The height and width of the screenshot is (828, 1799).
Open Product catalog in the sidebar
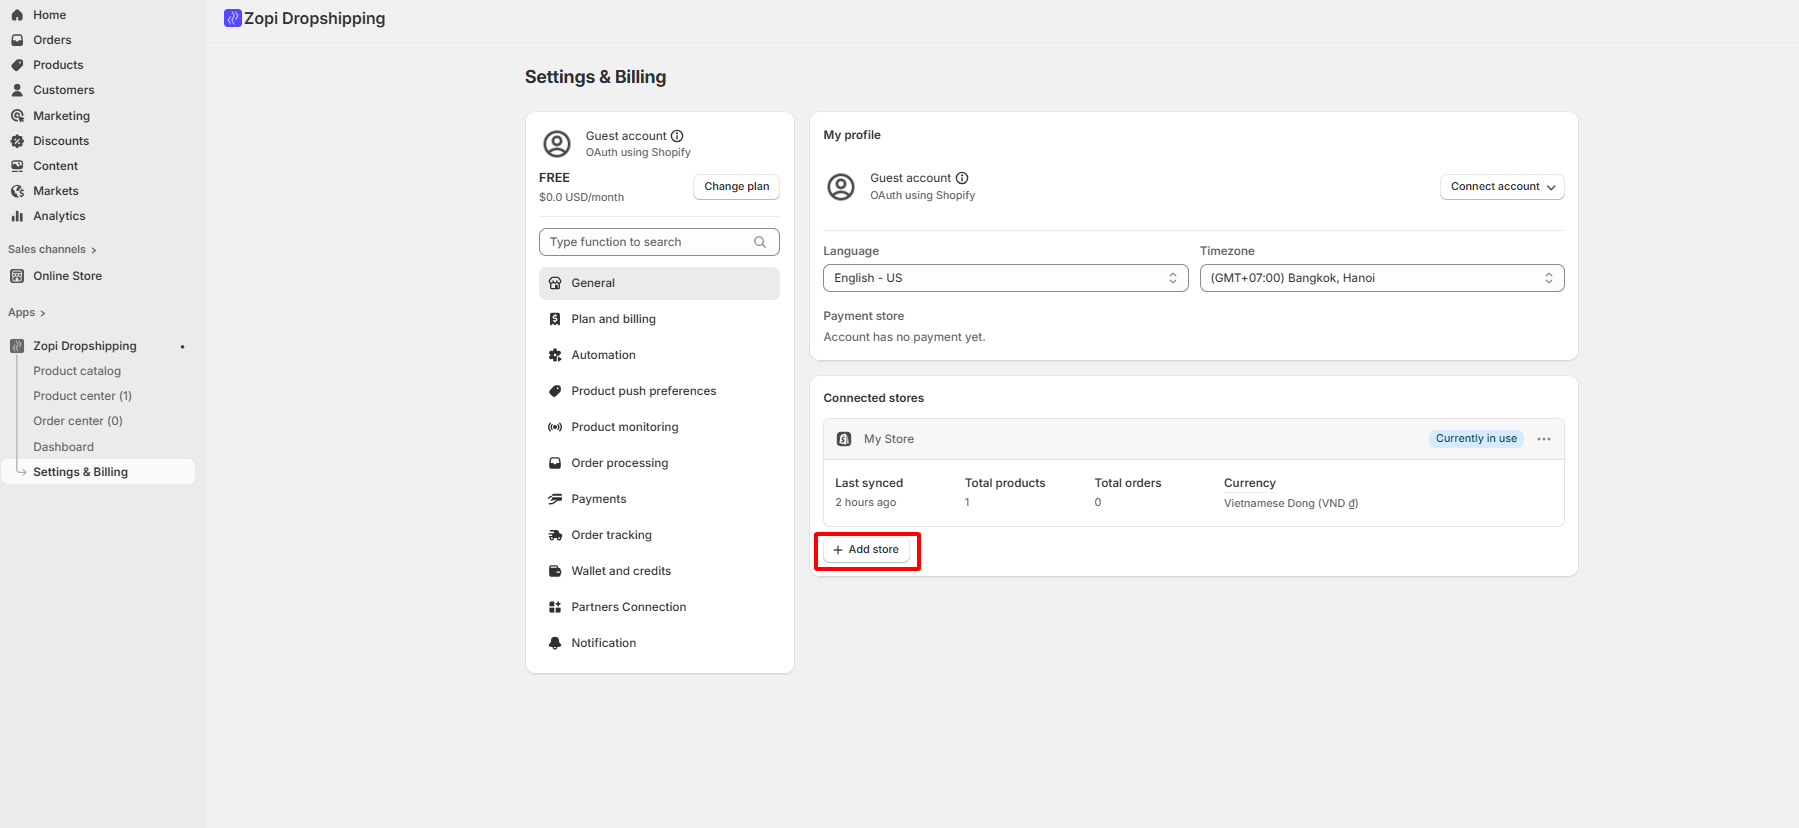point(77,371)
